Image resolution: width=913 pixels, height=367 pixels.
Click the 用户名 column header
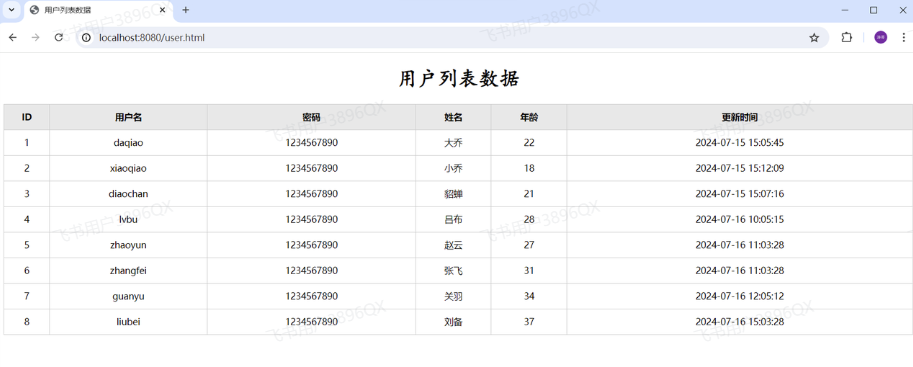point(128,117)
